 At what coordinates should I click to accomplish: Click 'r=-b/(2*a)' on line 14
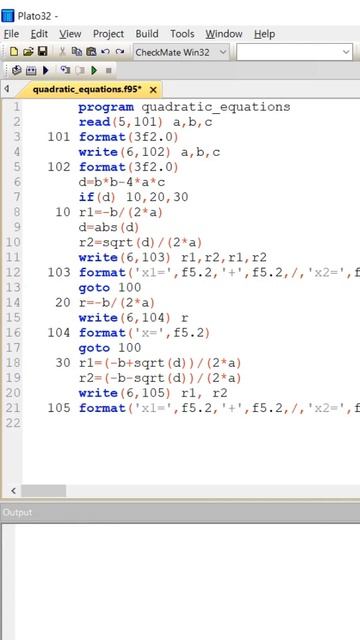click(x=117, y=303)
